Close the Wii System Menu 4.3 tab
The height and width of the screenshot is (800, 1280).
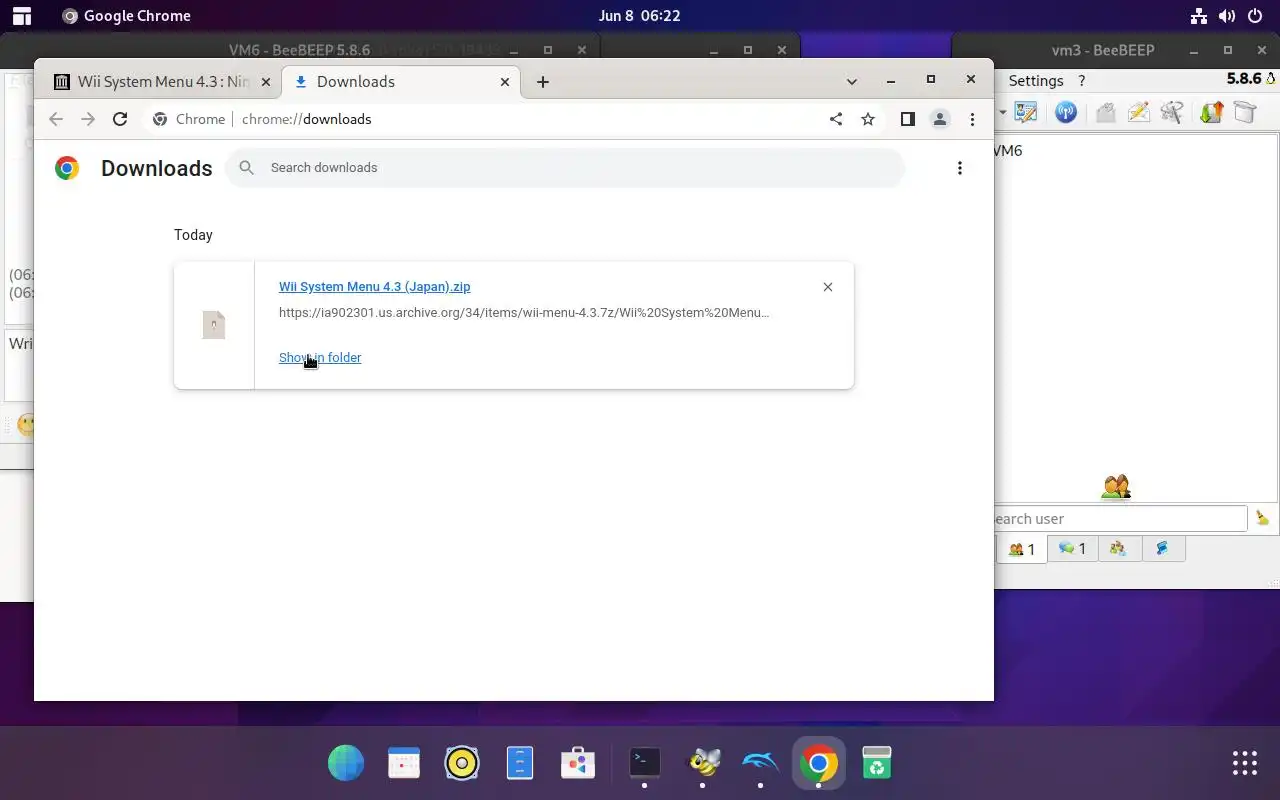click(x=265, y=82)
